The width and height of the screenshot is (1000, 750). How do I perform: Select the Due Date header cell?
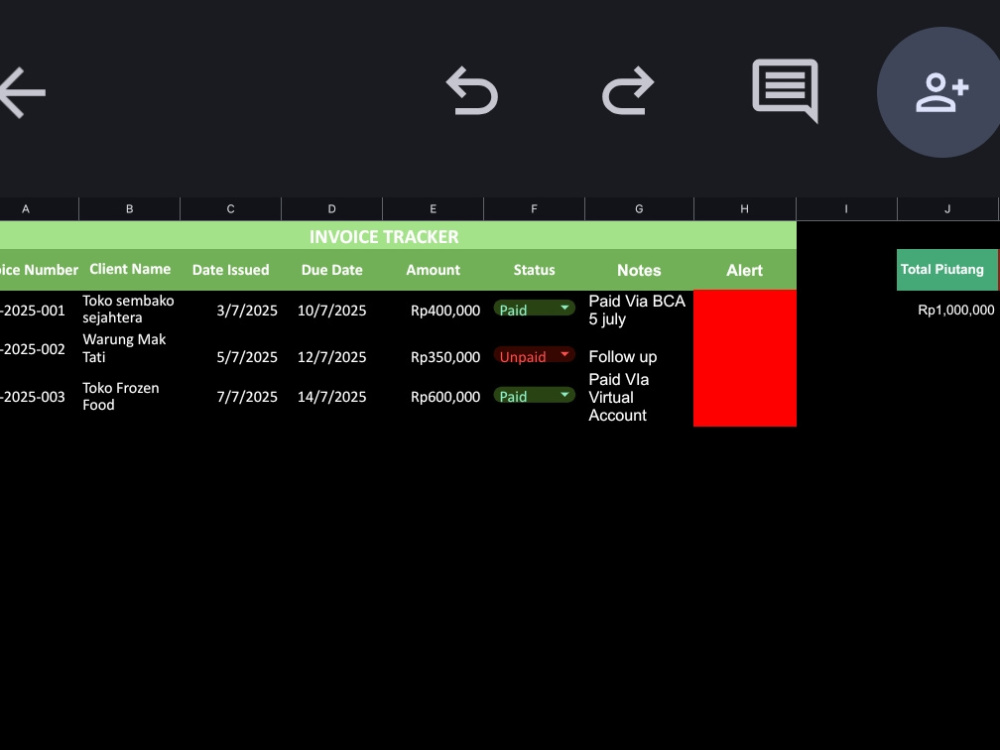click(x=332, y=270)
